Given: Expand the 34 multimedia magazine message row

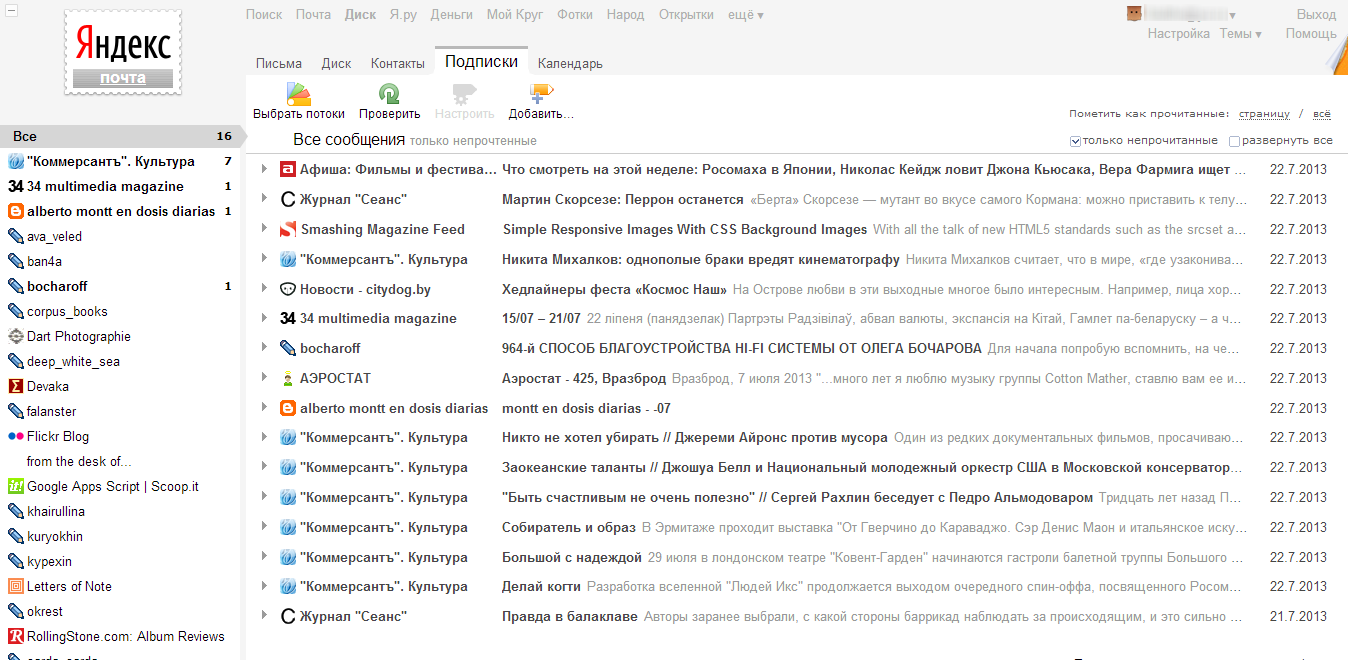Looking at the screenshot, I should click(264, 318).
